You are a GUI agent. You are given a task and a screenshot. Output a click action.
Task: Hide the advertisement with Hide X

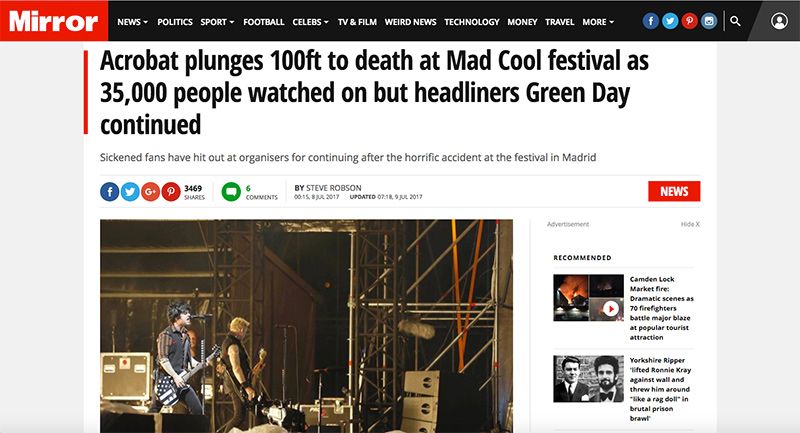[690, 224]
